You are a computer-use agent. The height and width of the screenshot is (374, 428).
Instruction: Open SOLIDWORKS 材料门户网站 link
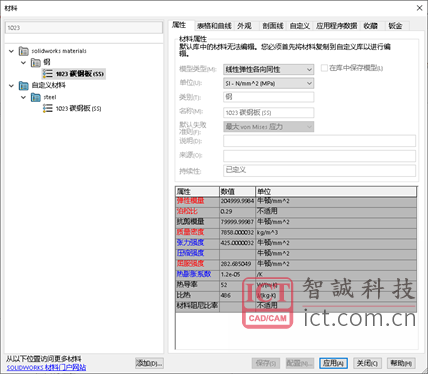[46, 367]
